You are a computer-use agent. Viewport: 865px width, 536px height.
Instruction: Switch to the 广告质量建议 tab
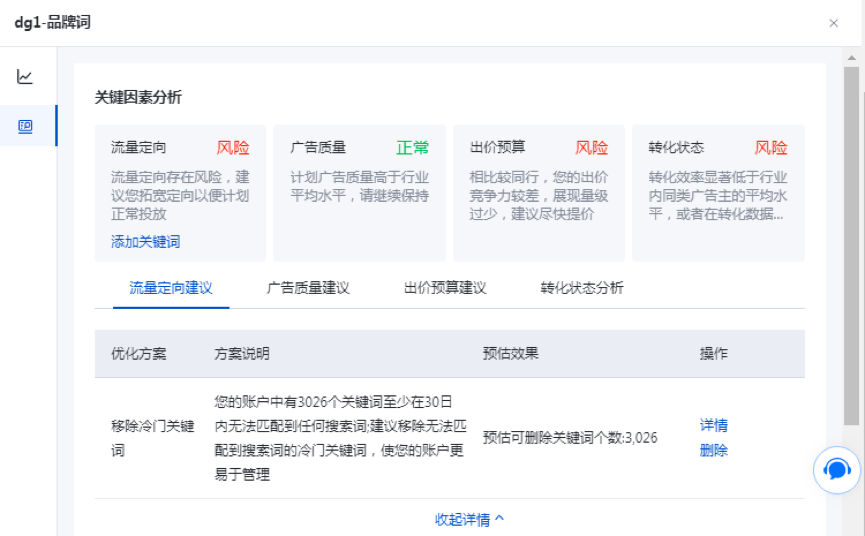click(308, 288)
